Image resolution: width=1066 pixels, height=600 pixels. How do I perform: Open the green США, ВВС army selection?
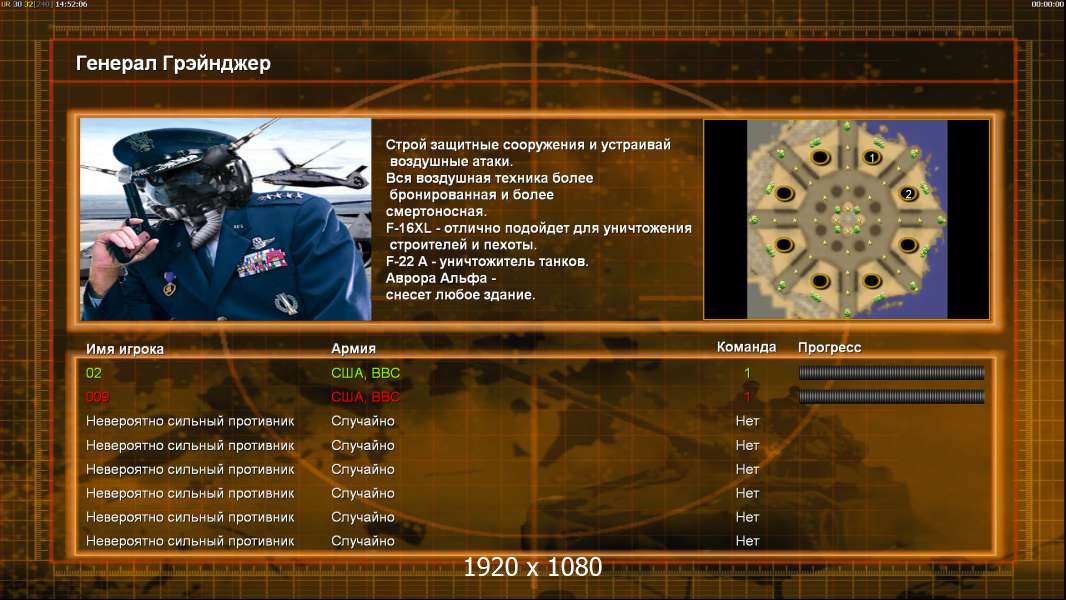[366, 373]
